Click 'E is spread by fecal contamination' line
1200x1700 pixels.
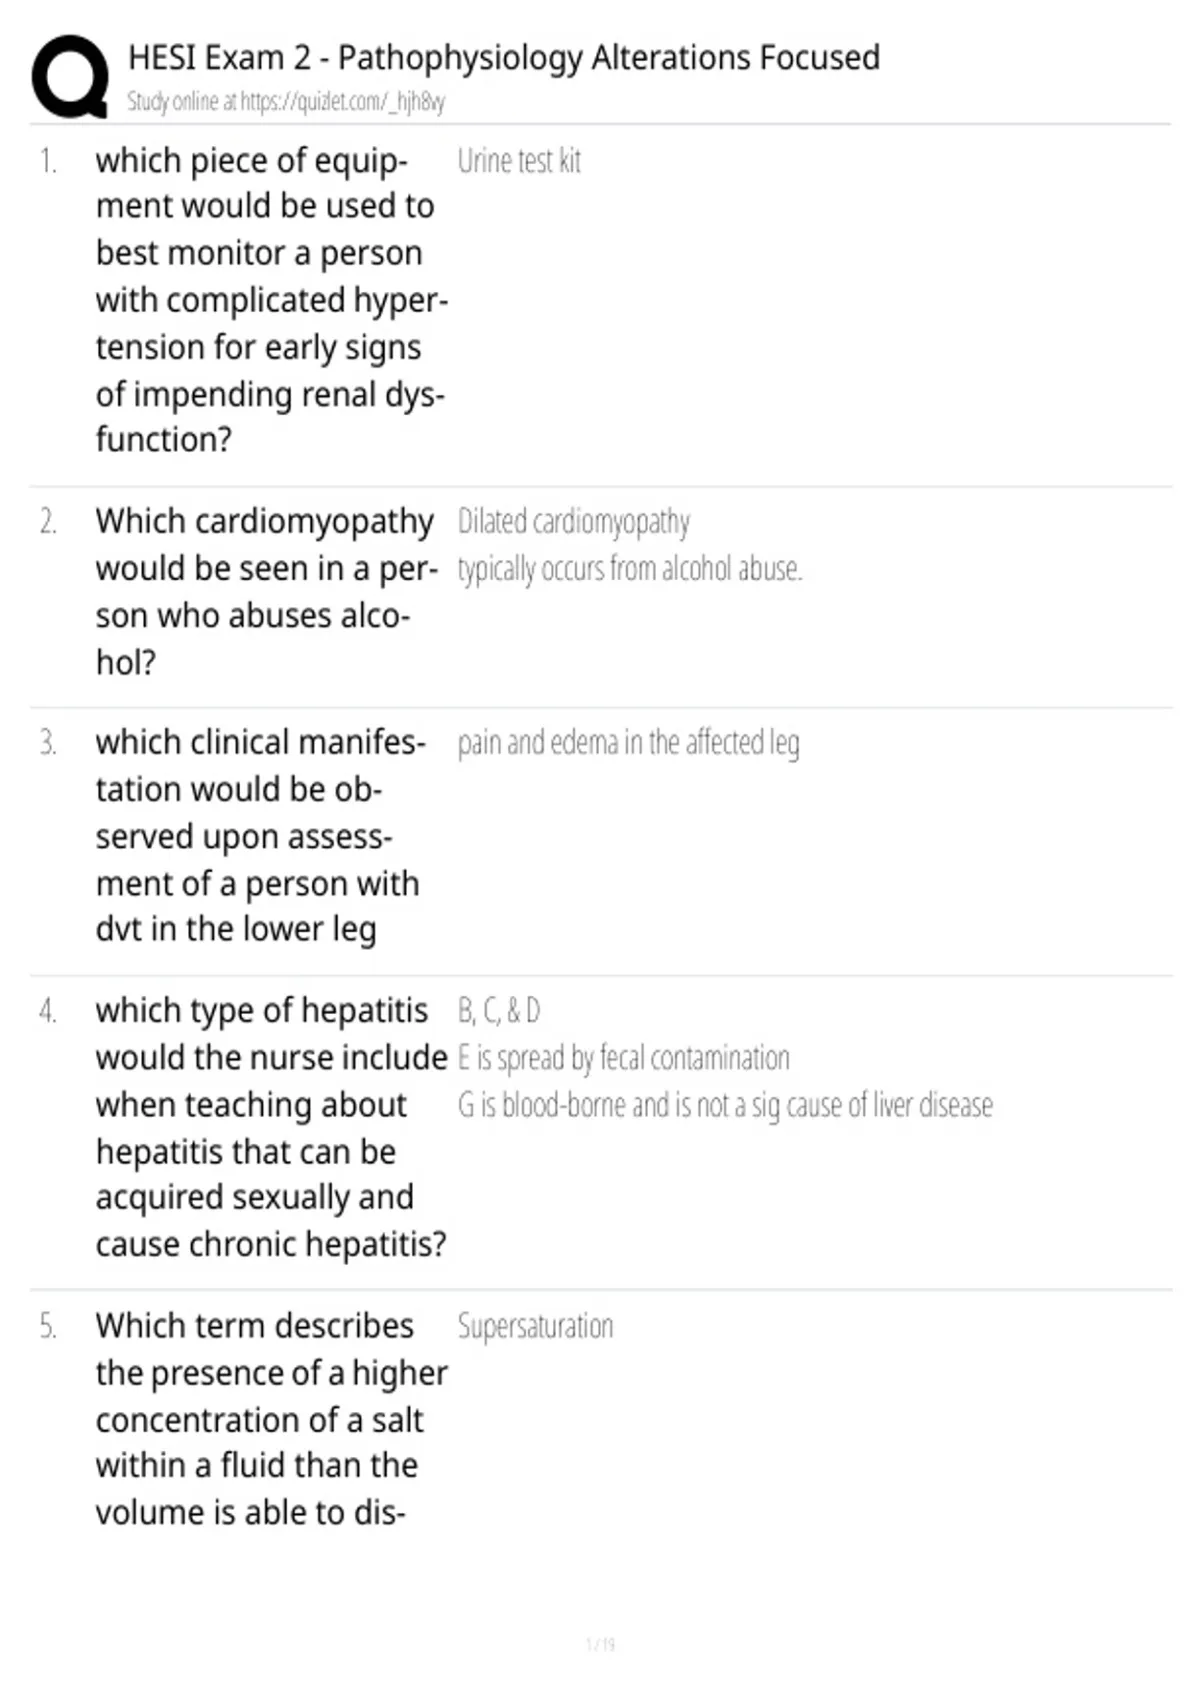tap(623, 1058)
